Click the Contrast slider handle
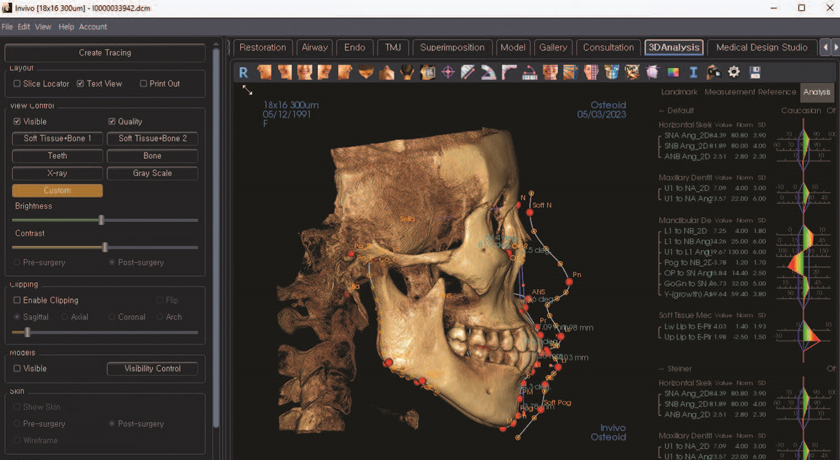The width and height of the screenshot is (840, 460). click(x=105, y=247)
